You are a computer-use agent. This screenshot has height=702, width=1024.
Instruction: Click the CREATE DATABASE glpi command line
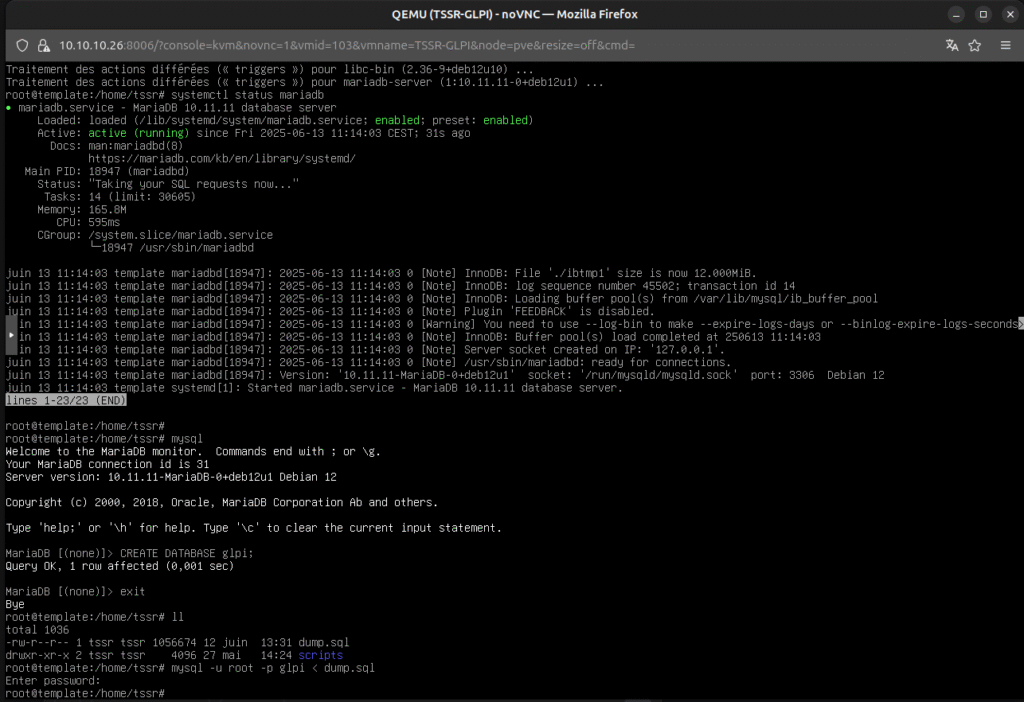pos(186,553)
